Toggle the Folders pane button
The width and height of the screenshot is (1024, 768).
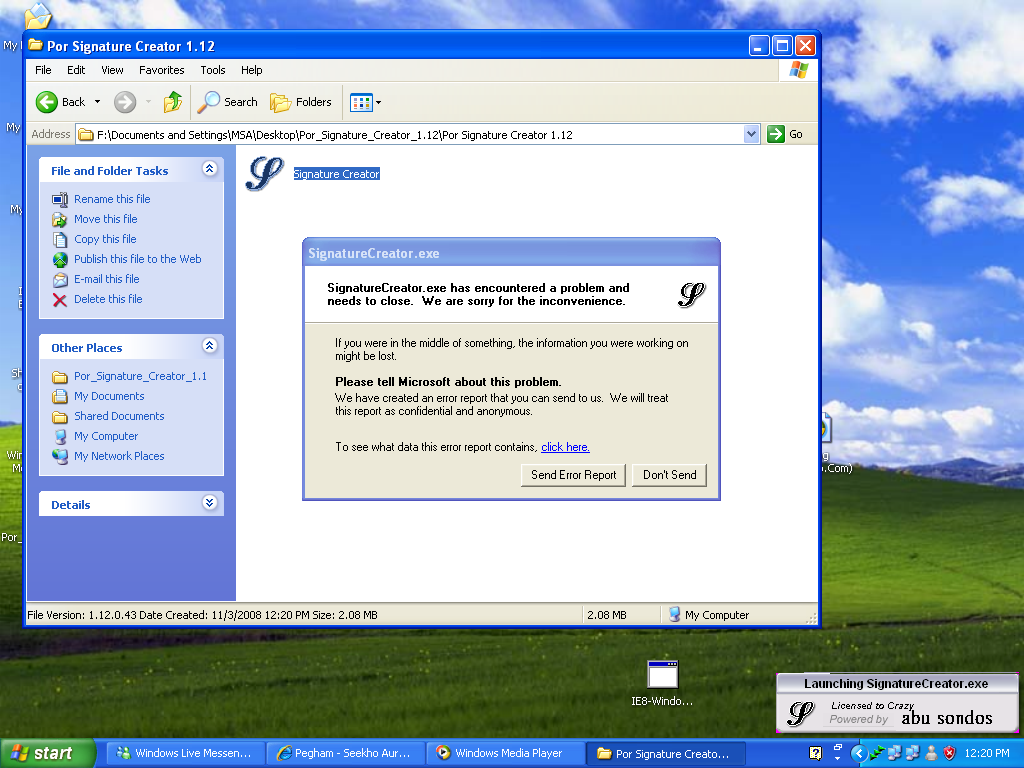tap(301, 102)
